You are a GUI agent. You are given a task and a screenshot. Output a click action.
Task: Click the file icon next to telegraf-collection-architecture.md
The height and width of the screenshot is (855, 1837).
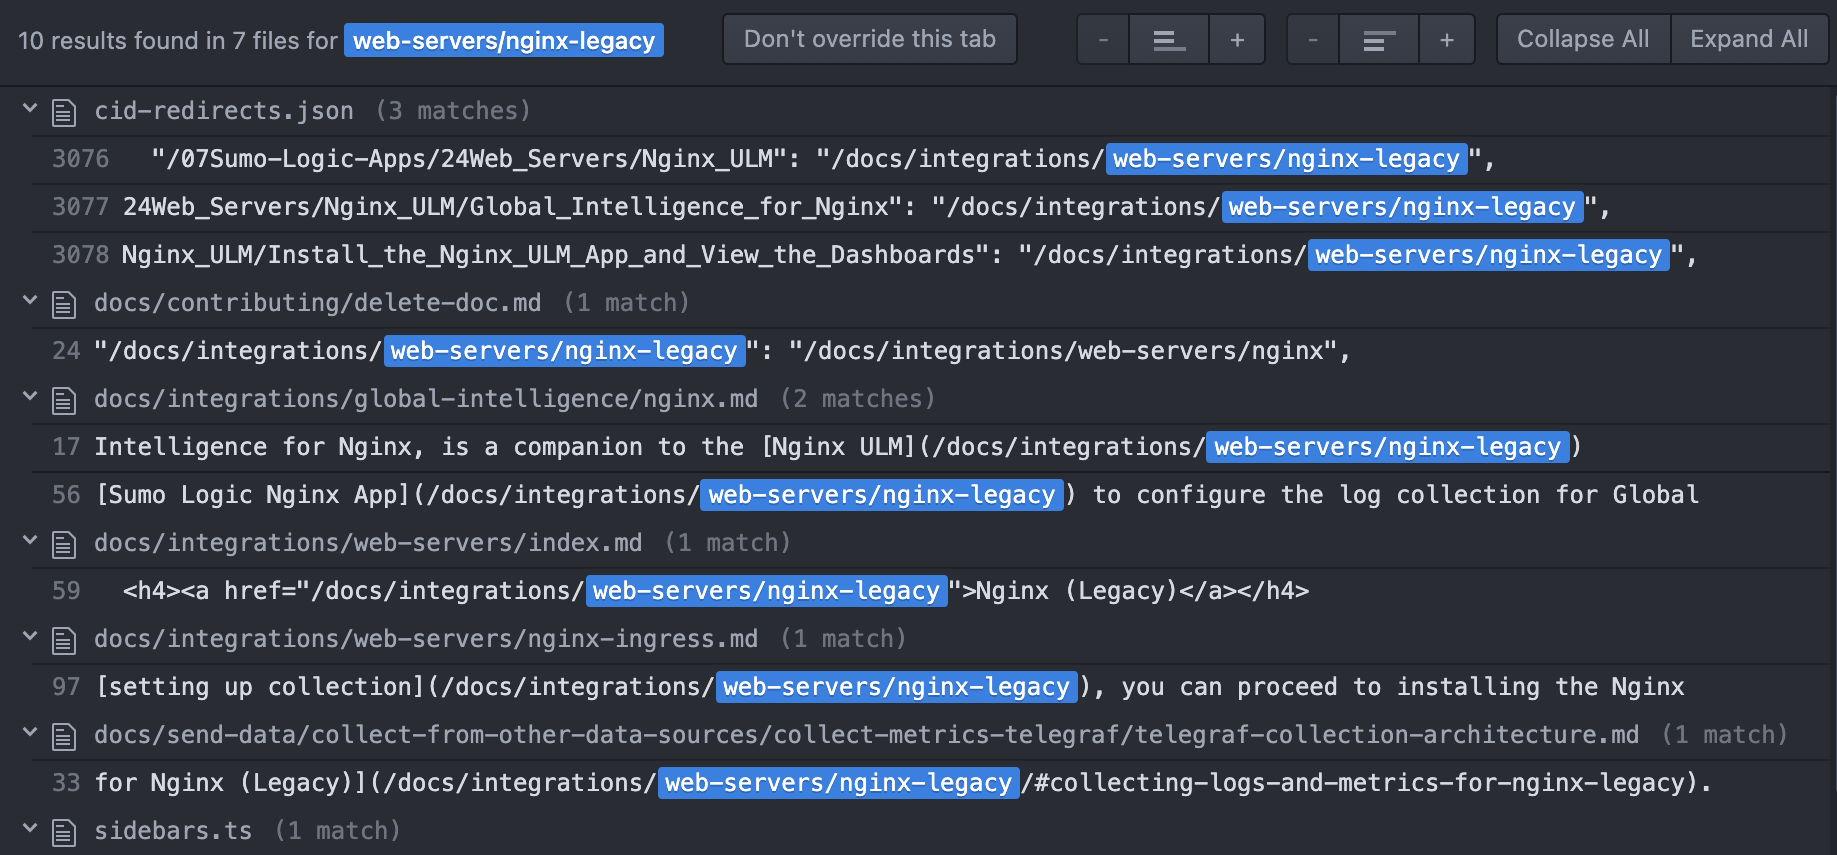(x=64, y=736)
